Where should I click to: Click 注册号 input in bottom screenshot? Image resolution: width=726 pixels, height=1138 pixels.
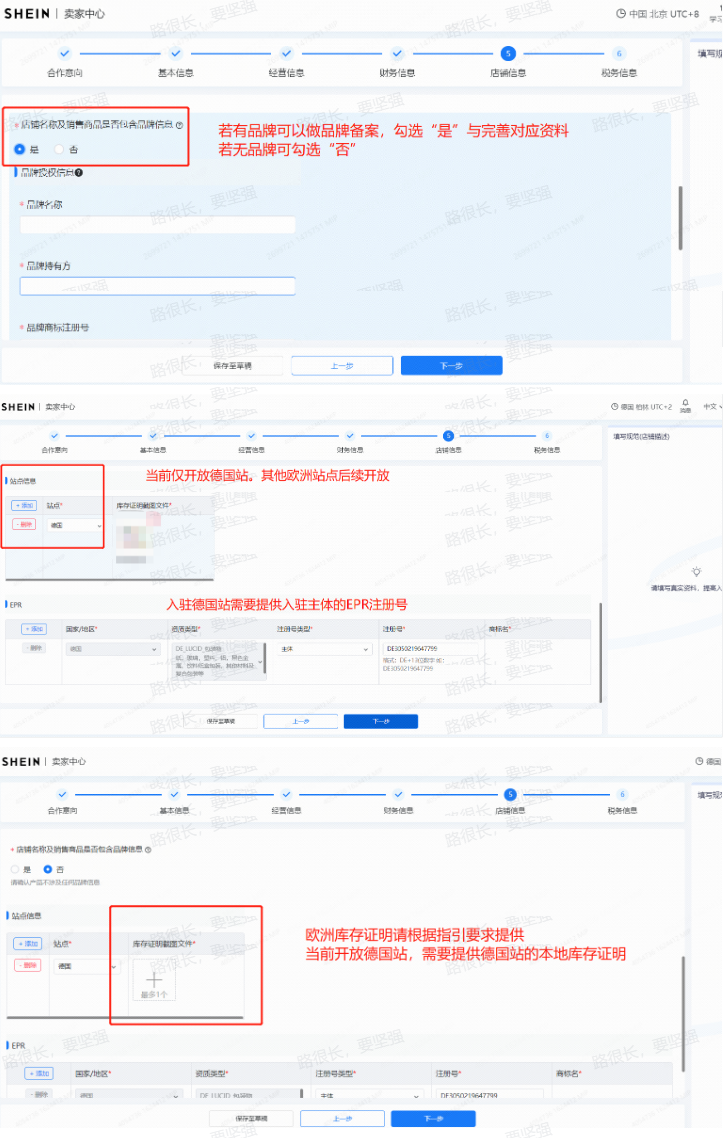490,1095
